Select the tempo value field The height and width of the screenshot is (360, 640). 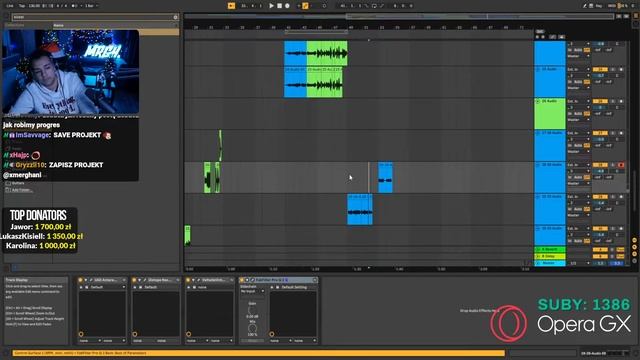(35, 6)
